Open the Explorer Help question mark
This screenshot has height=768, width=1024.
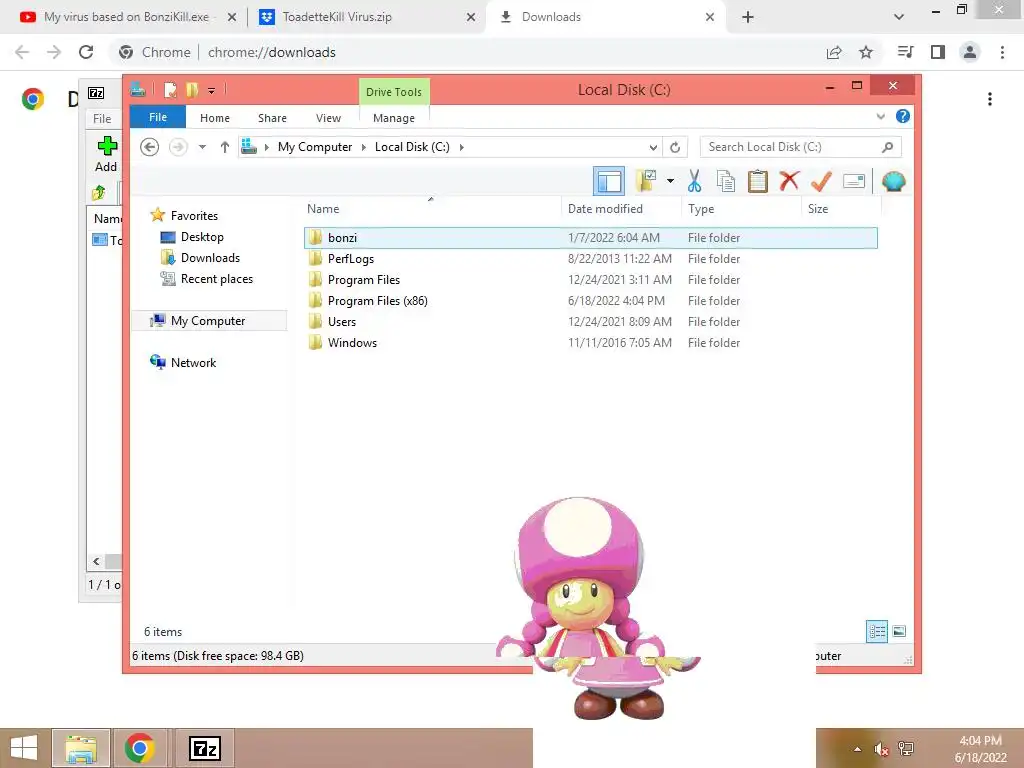click(x=903, y=116)
